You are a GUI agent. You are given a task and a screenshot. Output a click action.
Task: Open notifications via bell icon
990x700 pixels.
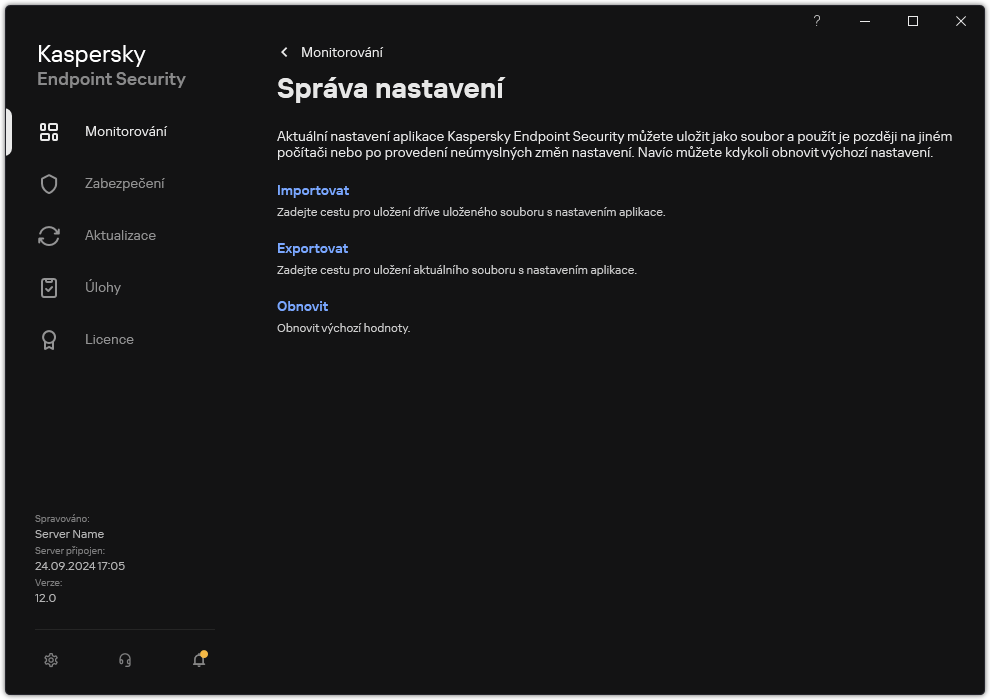click(x=198, y=660)
